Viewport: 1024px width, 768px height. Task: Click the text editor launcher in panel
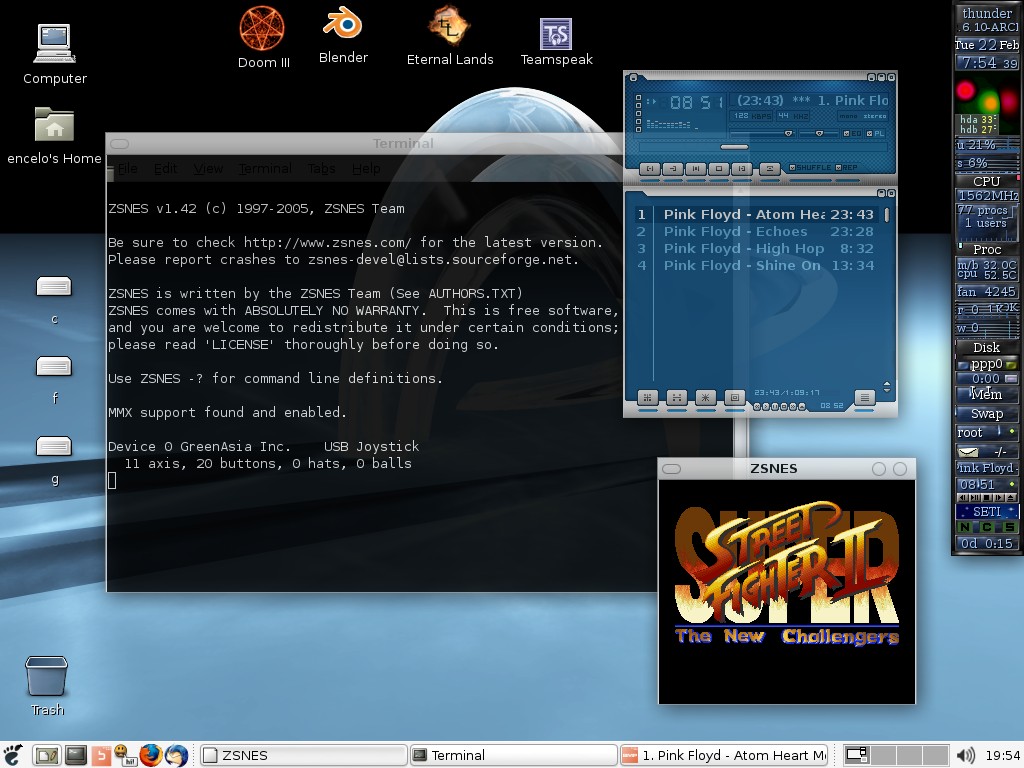47,755
